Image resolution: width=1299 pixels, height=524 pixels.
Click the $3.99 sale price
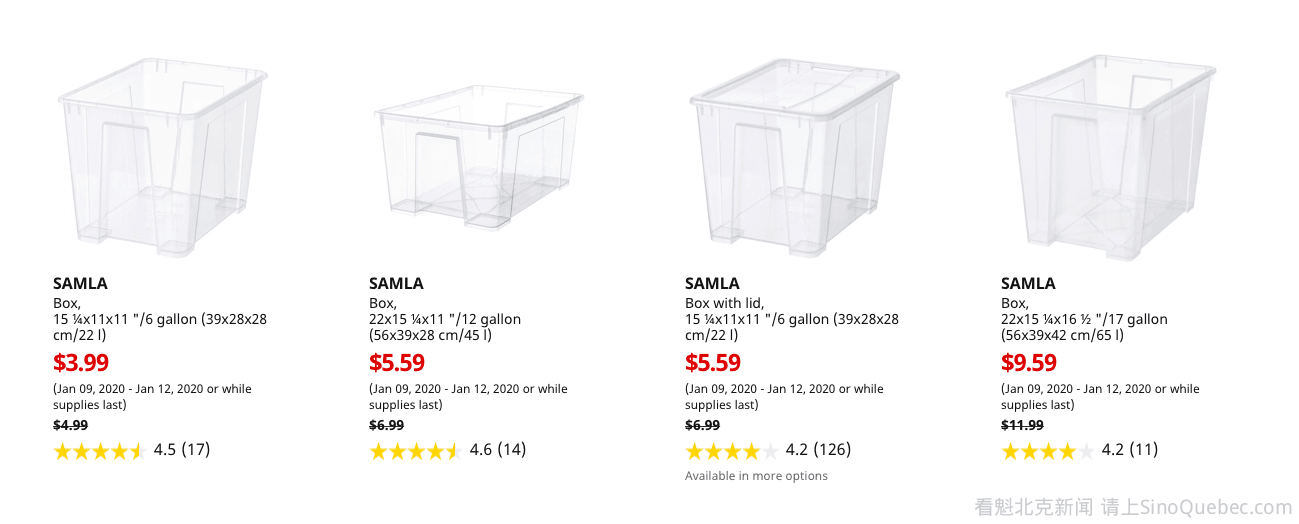81,362
